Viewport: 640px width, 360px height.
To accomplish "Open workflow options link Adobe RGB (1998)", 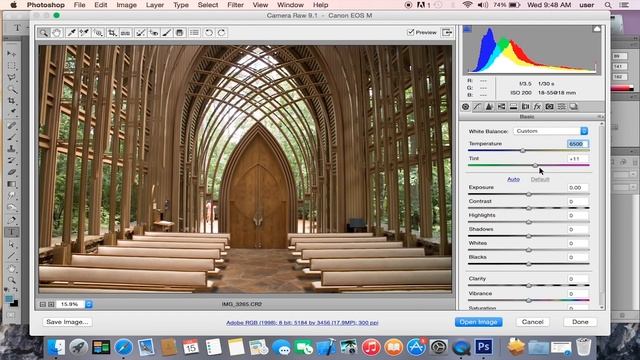I will tap(302, 322).
